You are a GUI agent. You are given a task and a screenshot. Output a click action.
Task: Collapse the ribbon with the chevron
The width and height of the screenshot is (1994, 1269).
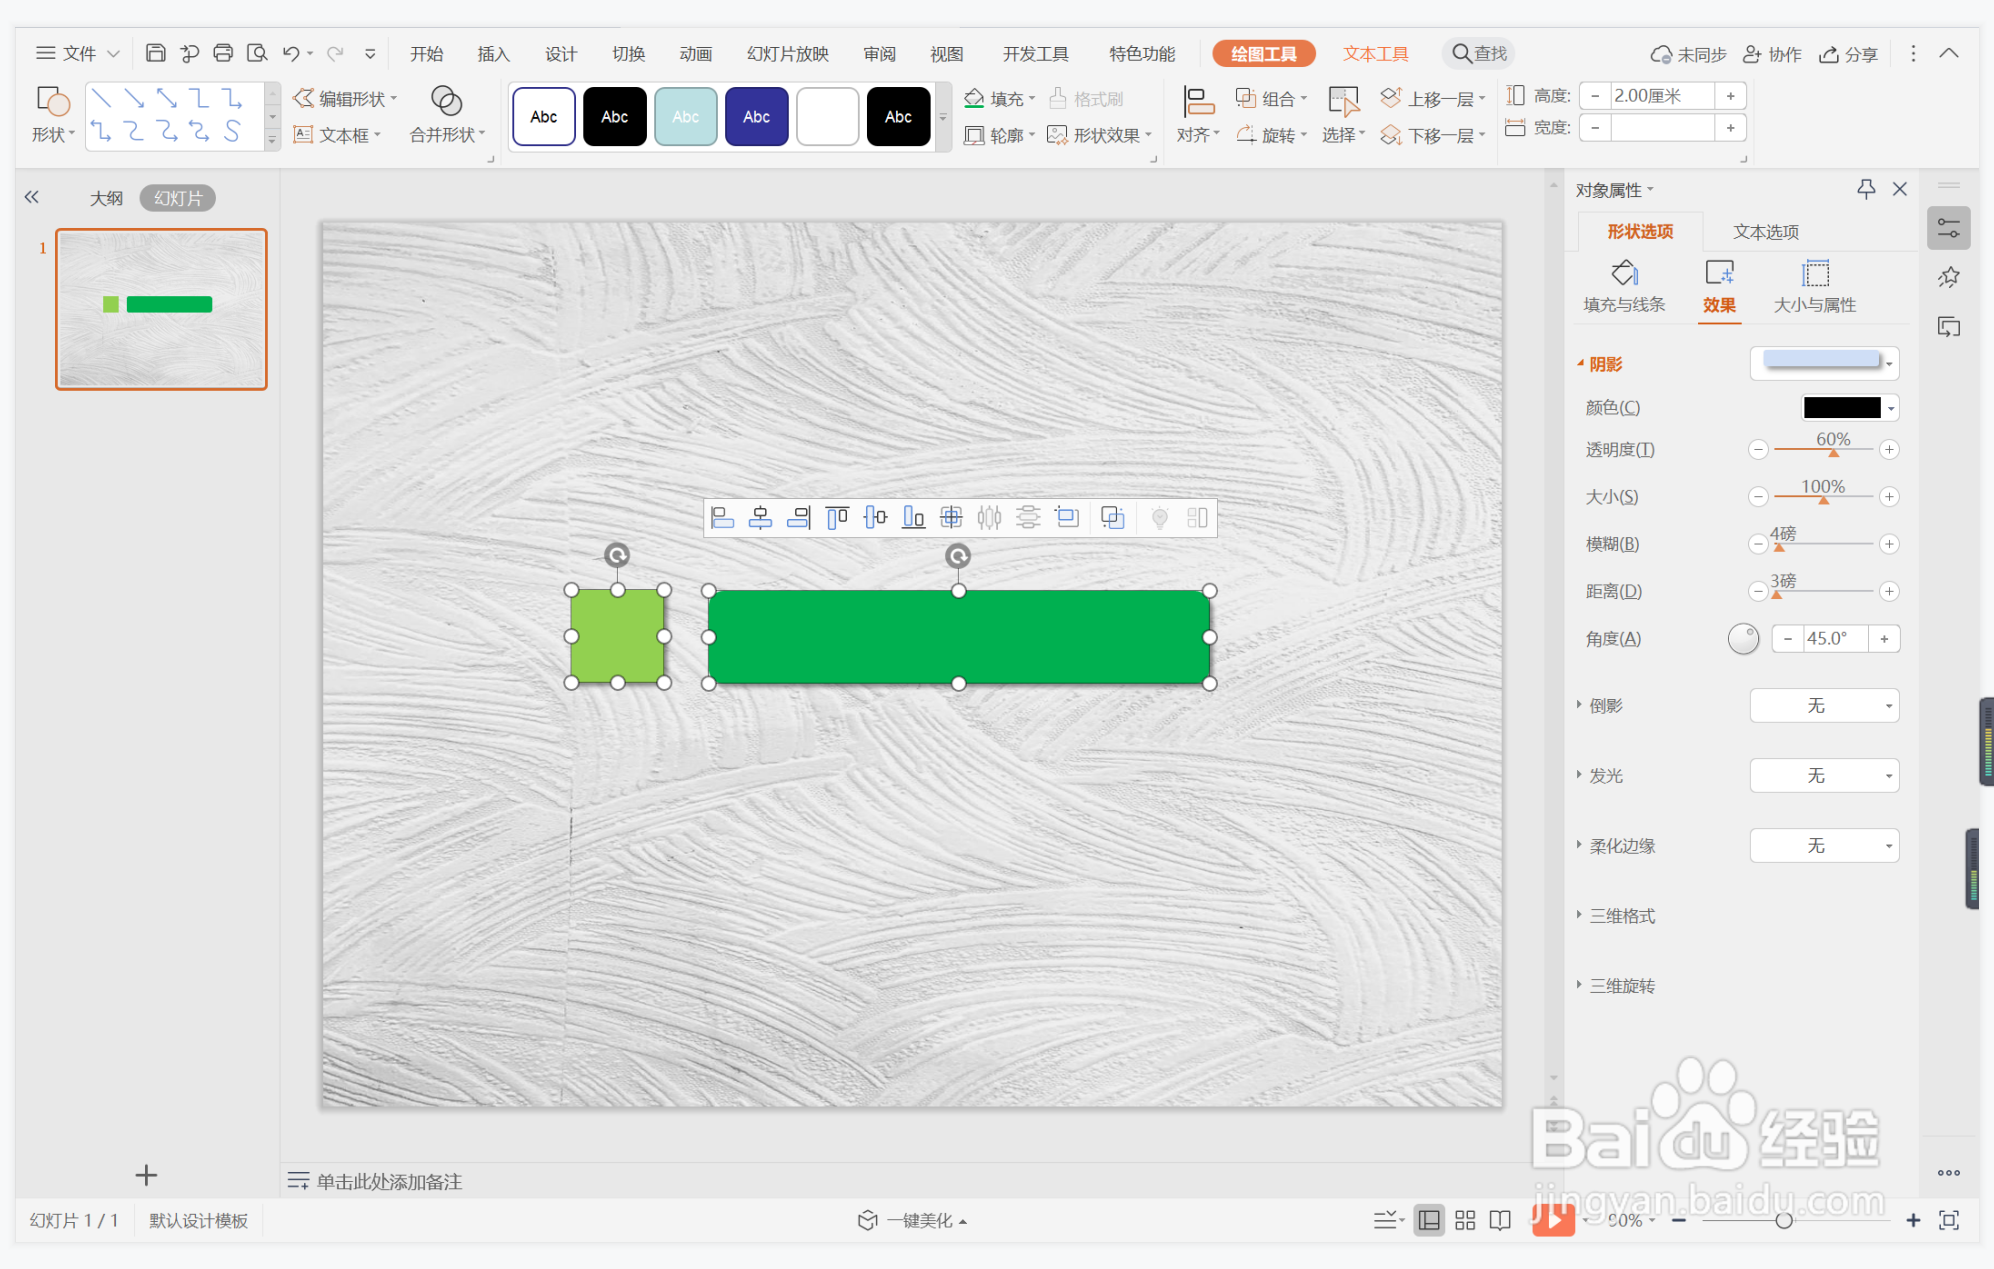tap(1949, 53)
